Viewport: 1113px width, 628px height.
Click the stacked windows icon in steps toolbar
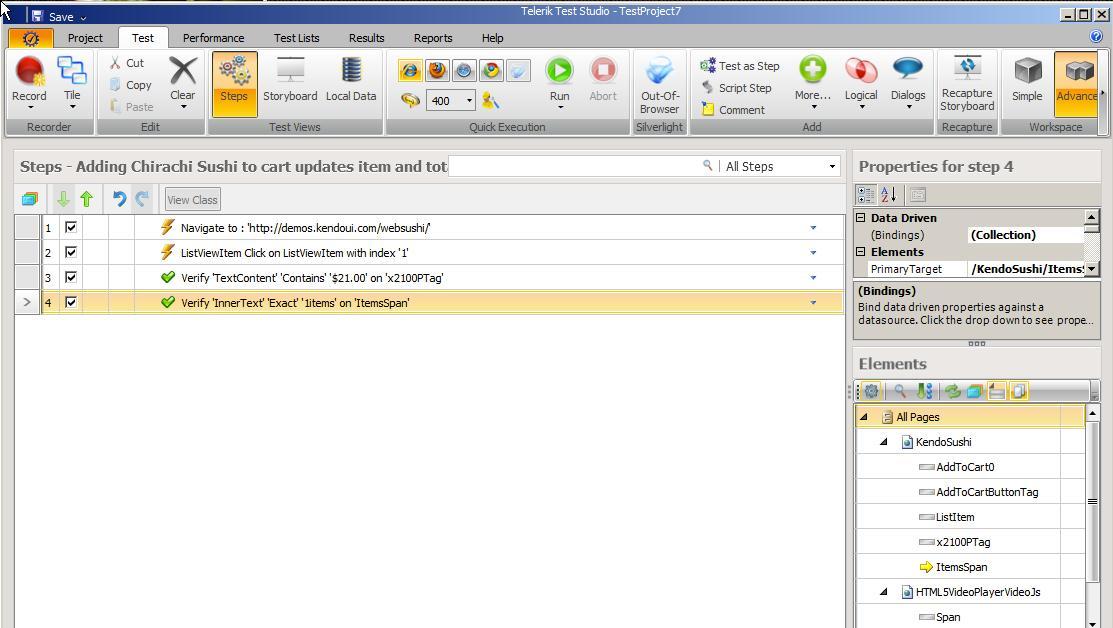(x=29, y=199)
